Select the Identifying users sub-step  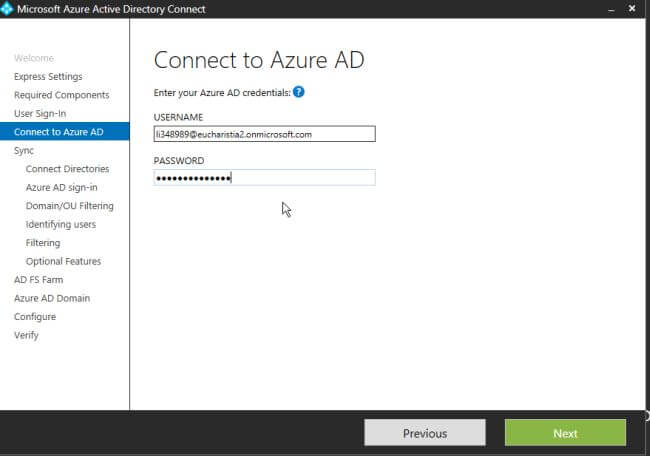[61, 224]
